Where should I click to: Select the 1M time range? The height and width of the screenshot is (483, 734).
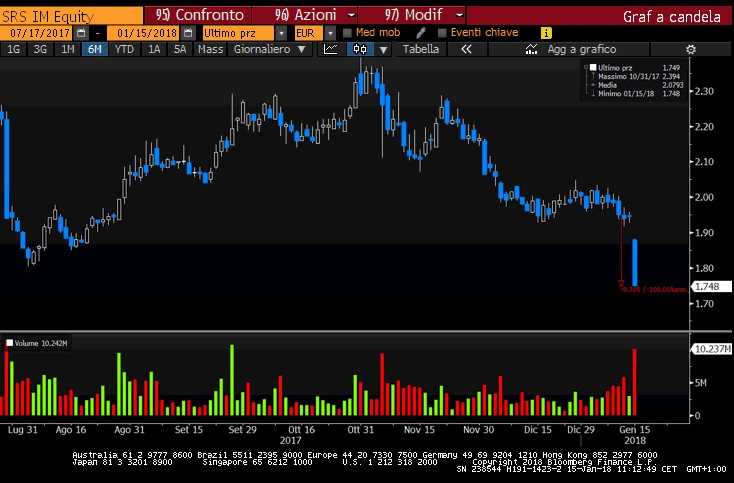pyautogui.click(x=68, y=49)
